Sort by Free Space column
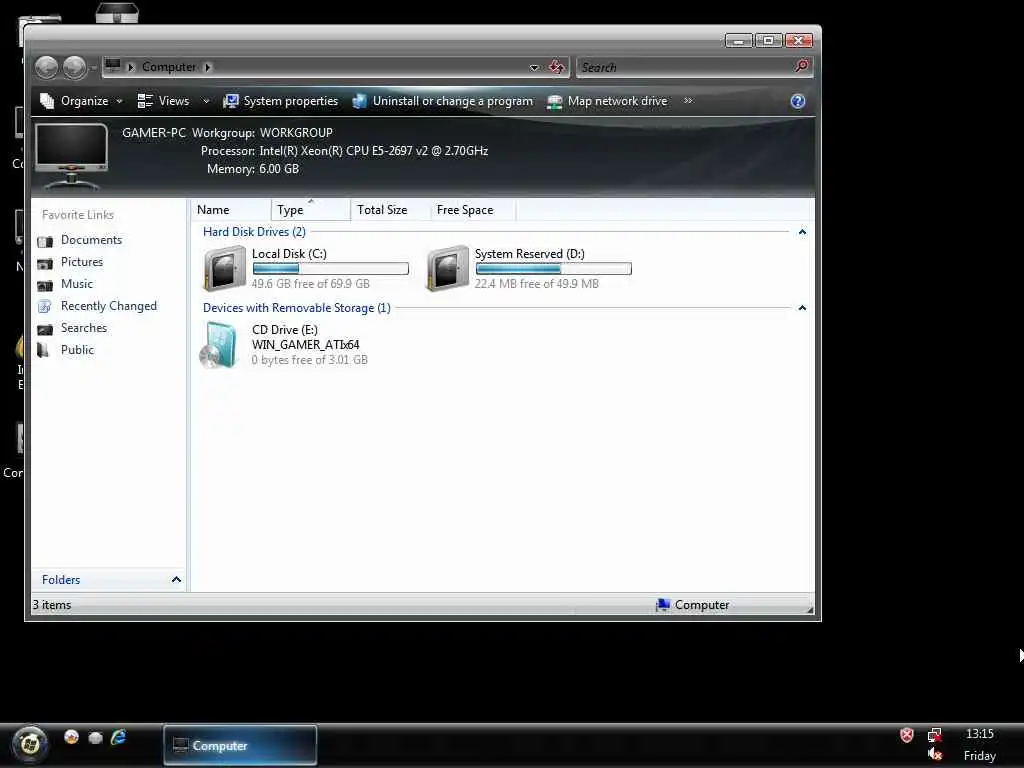 point(473,210)
